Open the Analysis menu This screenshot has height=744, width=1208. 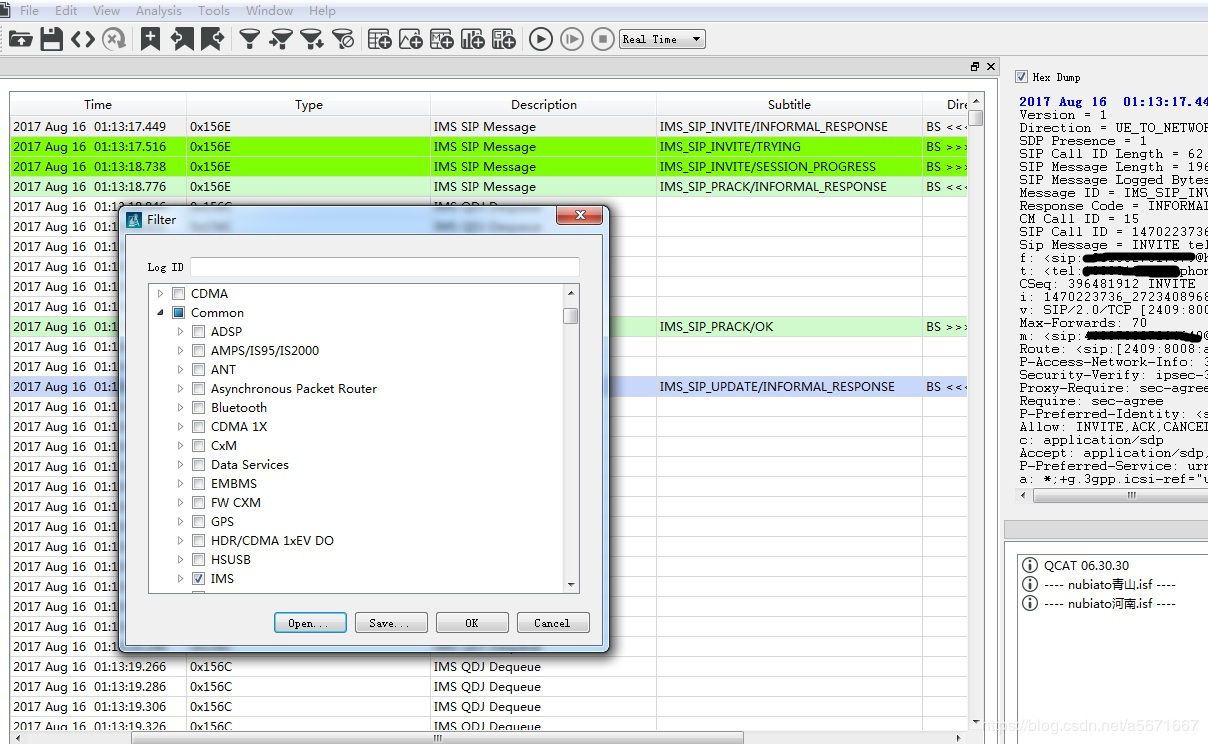pos(159,11)
